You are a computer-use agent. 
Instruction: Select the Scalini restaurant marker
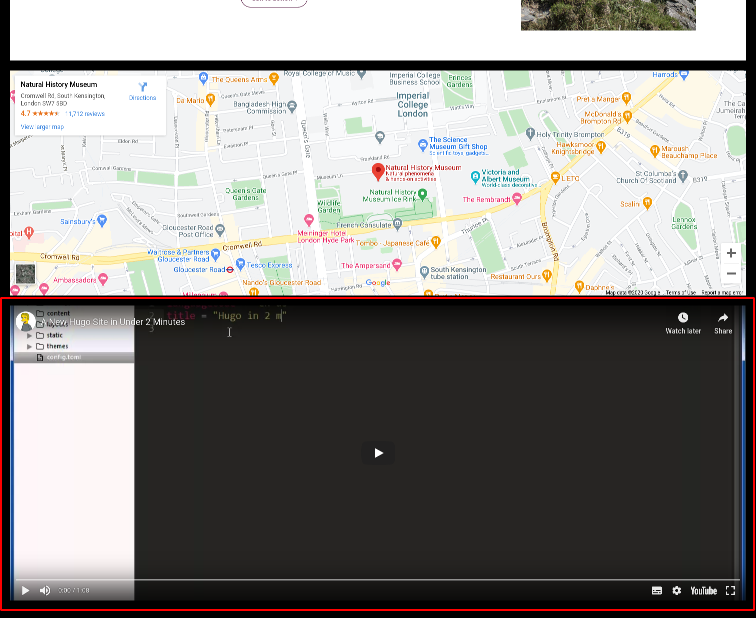(x=647, y=203)
